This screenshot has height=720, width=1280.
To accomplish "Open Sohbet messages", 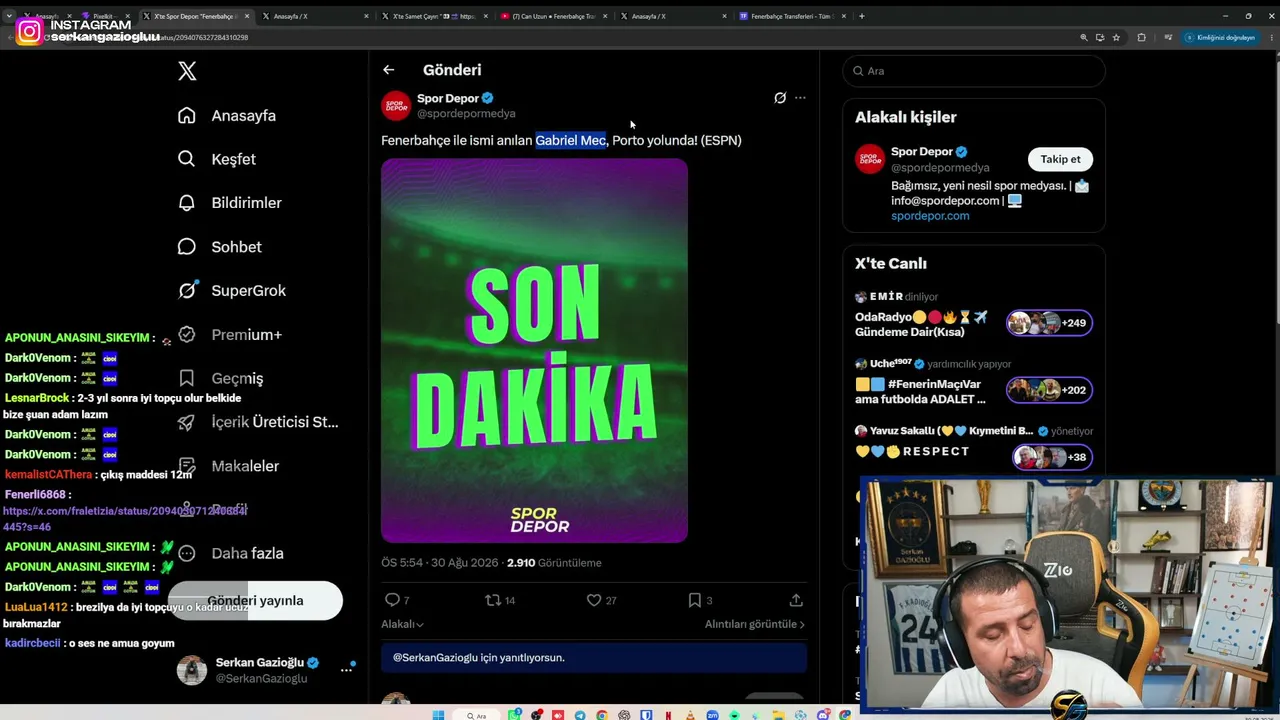I will tap(236, 247).
